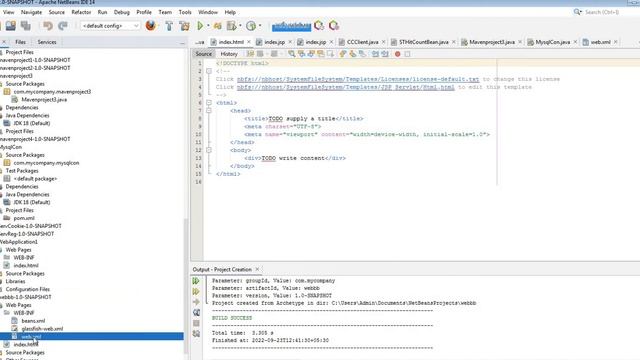
Task: Close the index.html editor tab
Action: pos(249,42)
